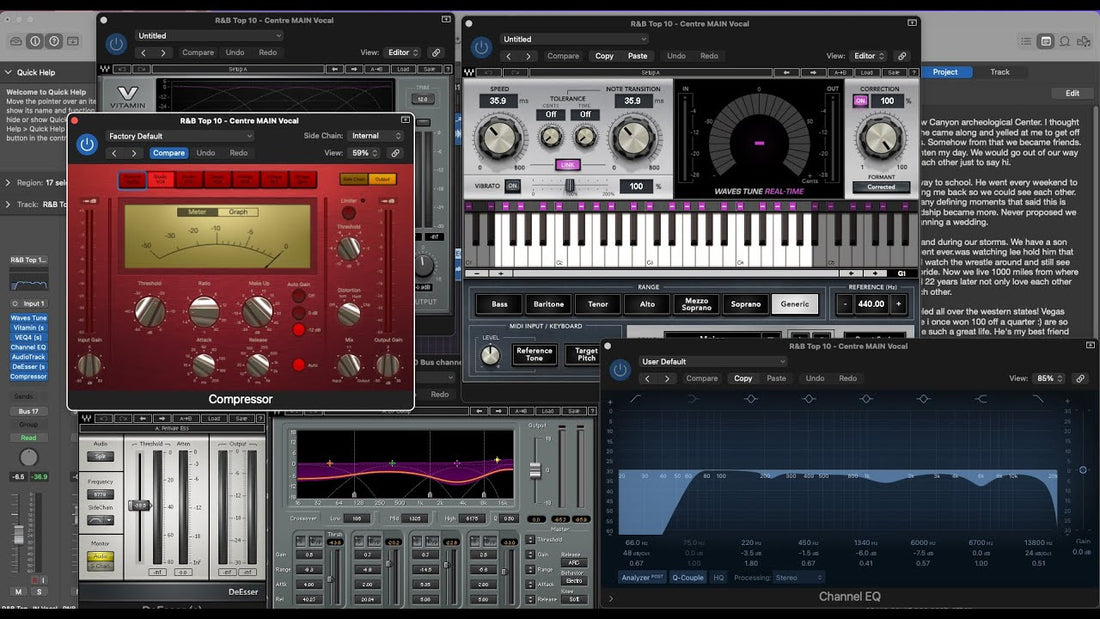Toggle Vibrato ON in Waves Tune Real-Time
This screenshot has height=619, width=1100.
pos(512,184)
